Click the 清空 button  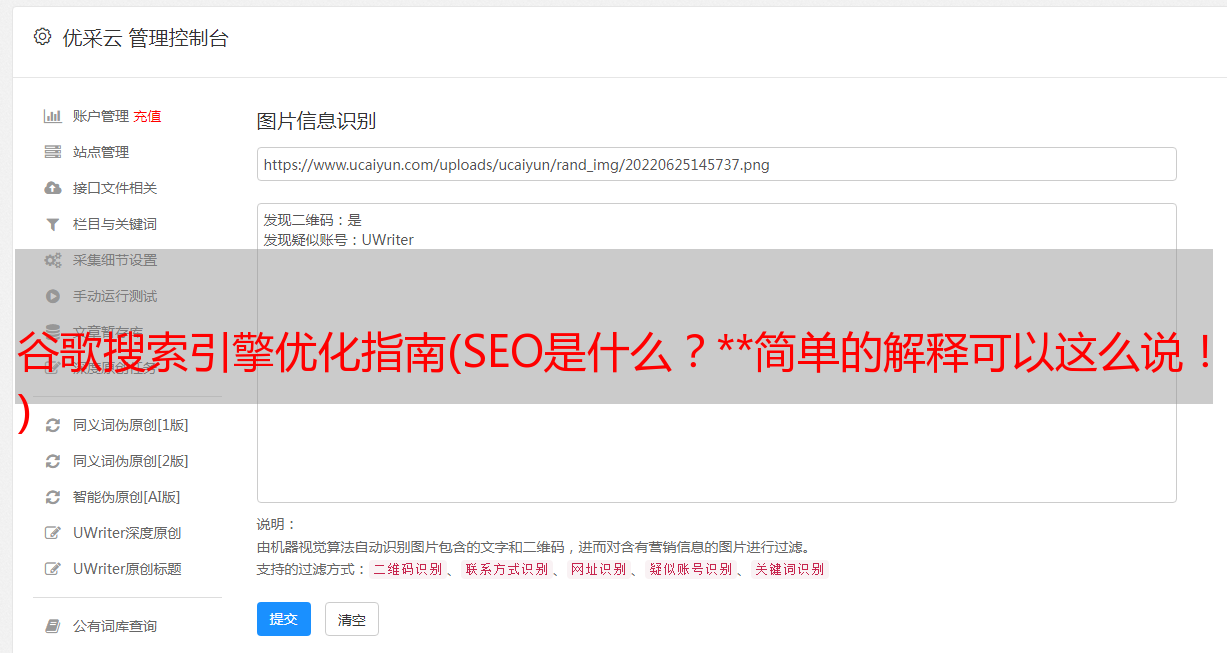click(352, 619)
